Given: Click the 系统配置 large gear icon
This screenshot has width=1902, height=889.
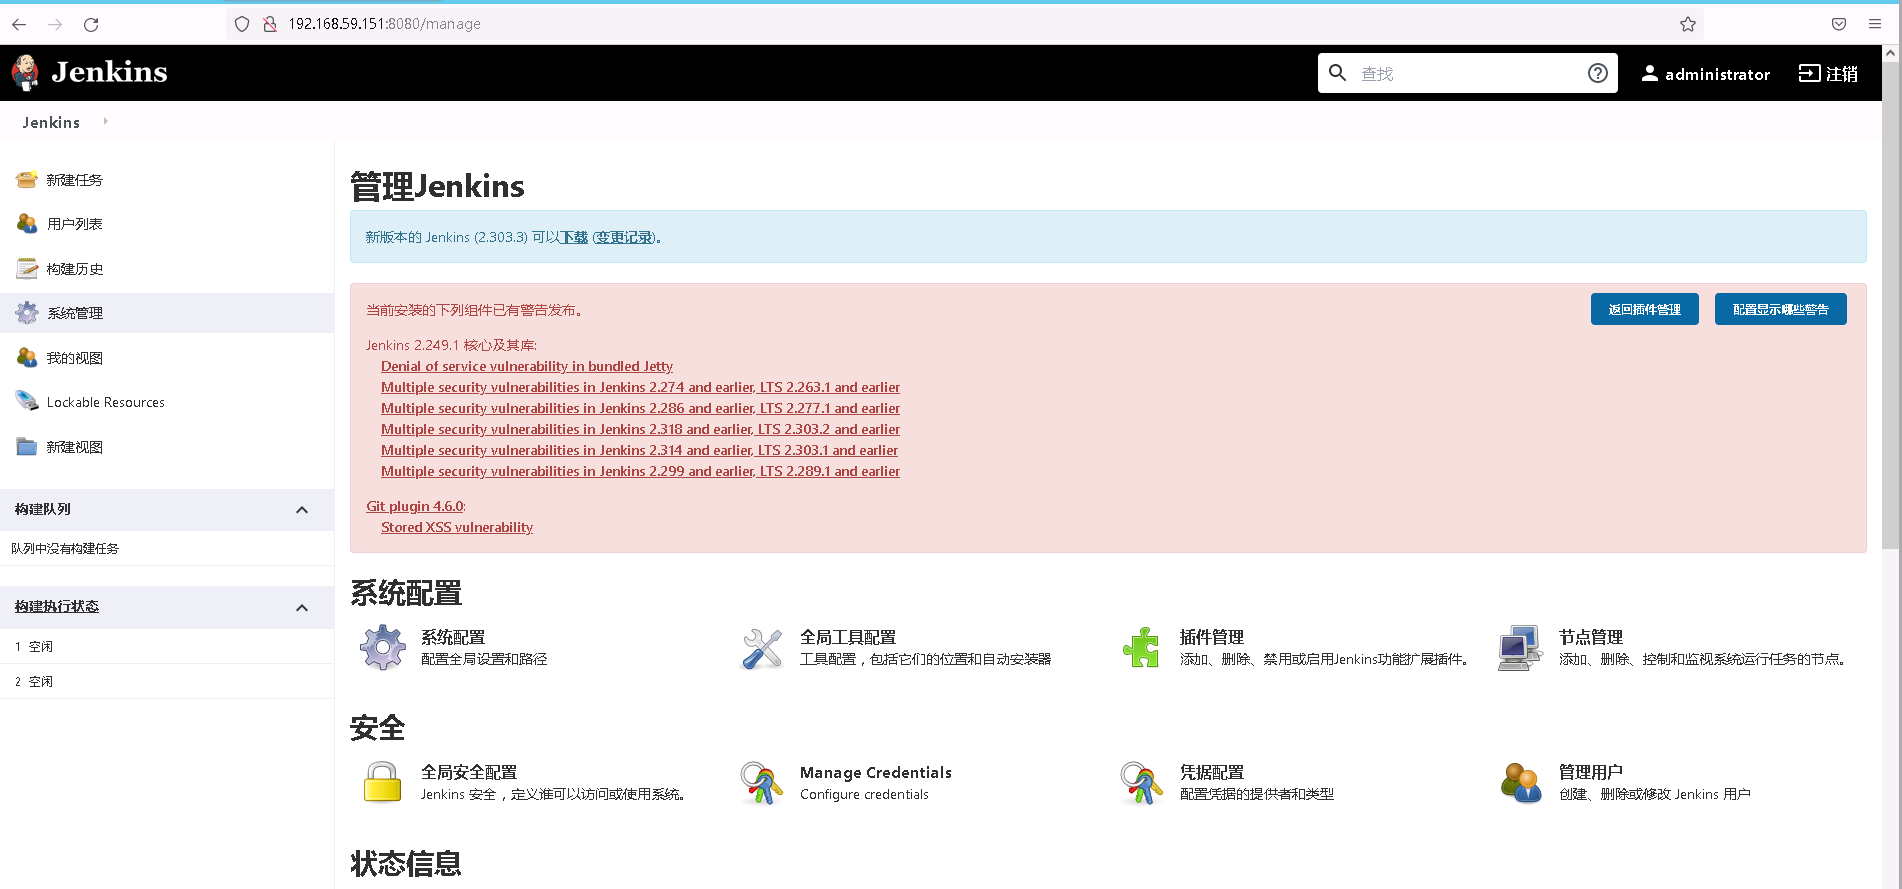Looking at the screenshot, I should tap(382, 648).
